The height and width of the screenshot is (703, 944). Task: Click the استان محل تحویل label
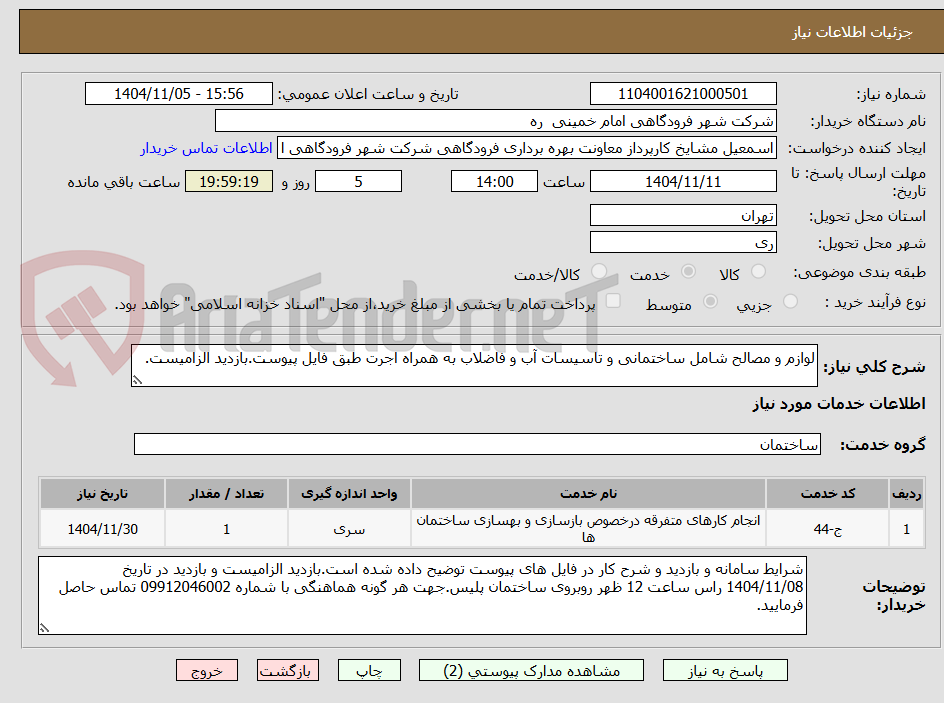pos(867,216)
